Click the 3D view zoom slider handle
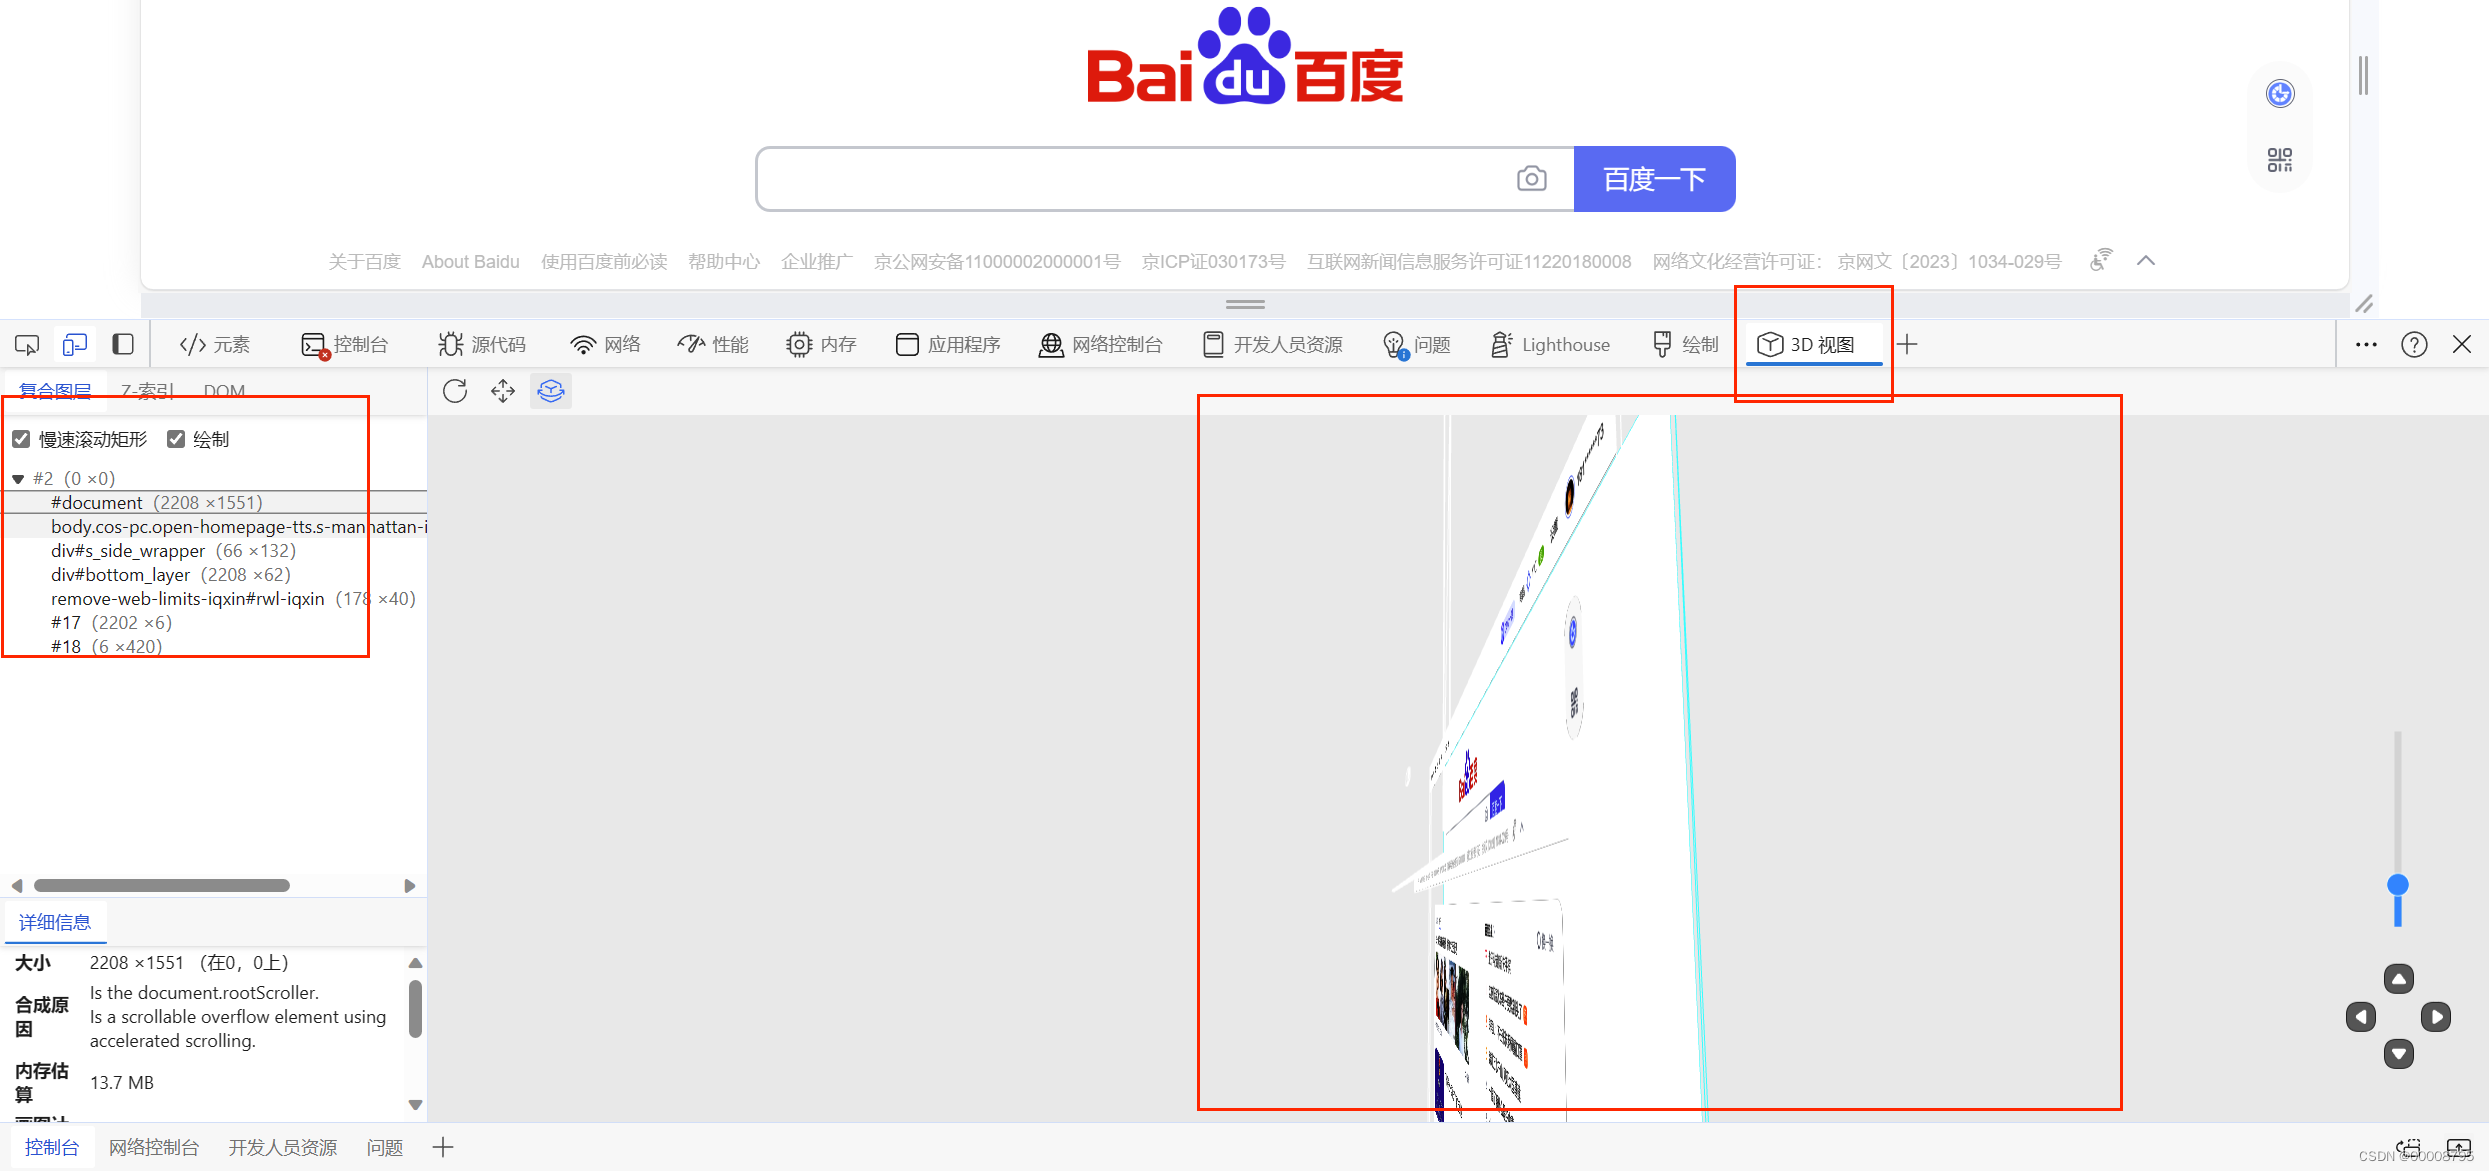Viewport: 2489px width, 1171px height. 2398,885
